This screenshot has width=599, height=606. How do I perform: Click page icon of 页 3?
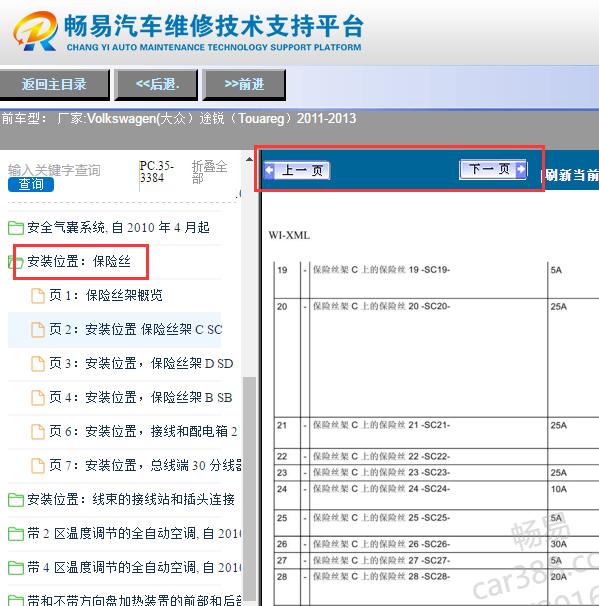(x=38, y=364)
